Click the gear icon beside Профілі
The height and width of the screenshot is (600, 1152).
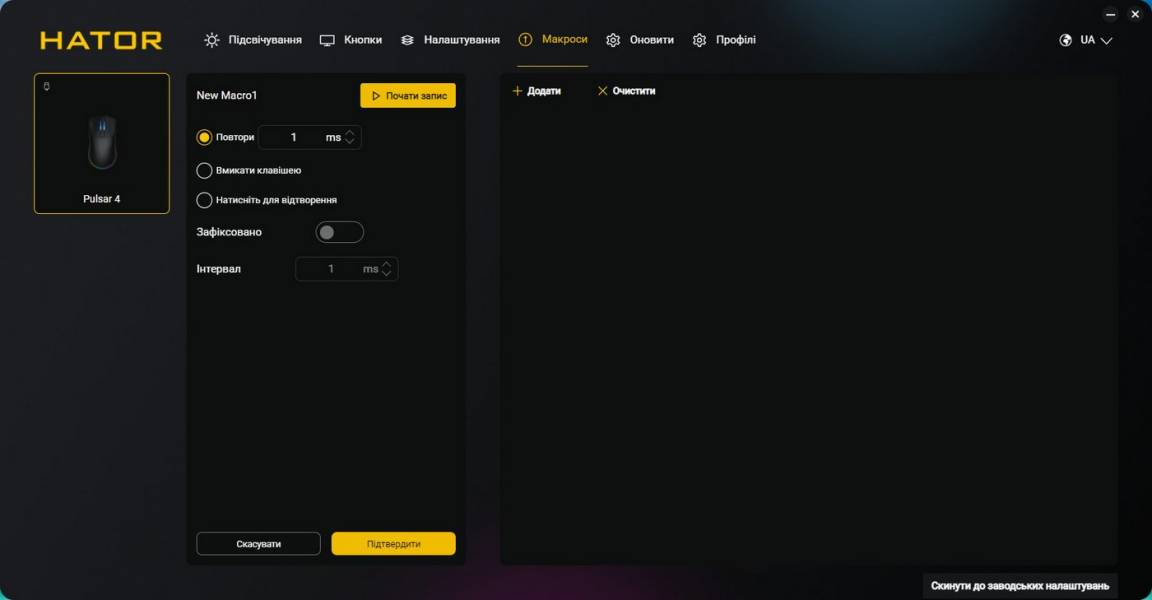(699, 40)
